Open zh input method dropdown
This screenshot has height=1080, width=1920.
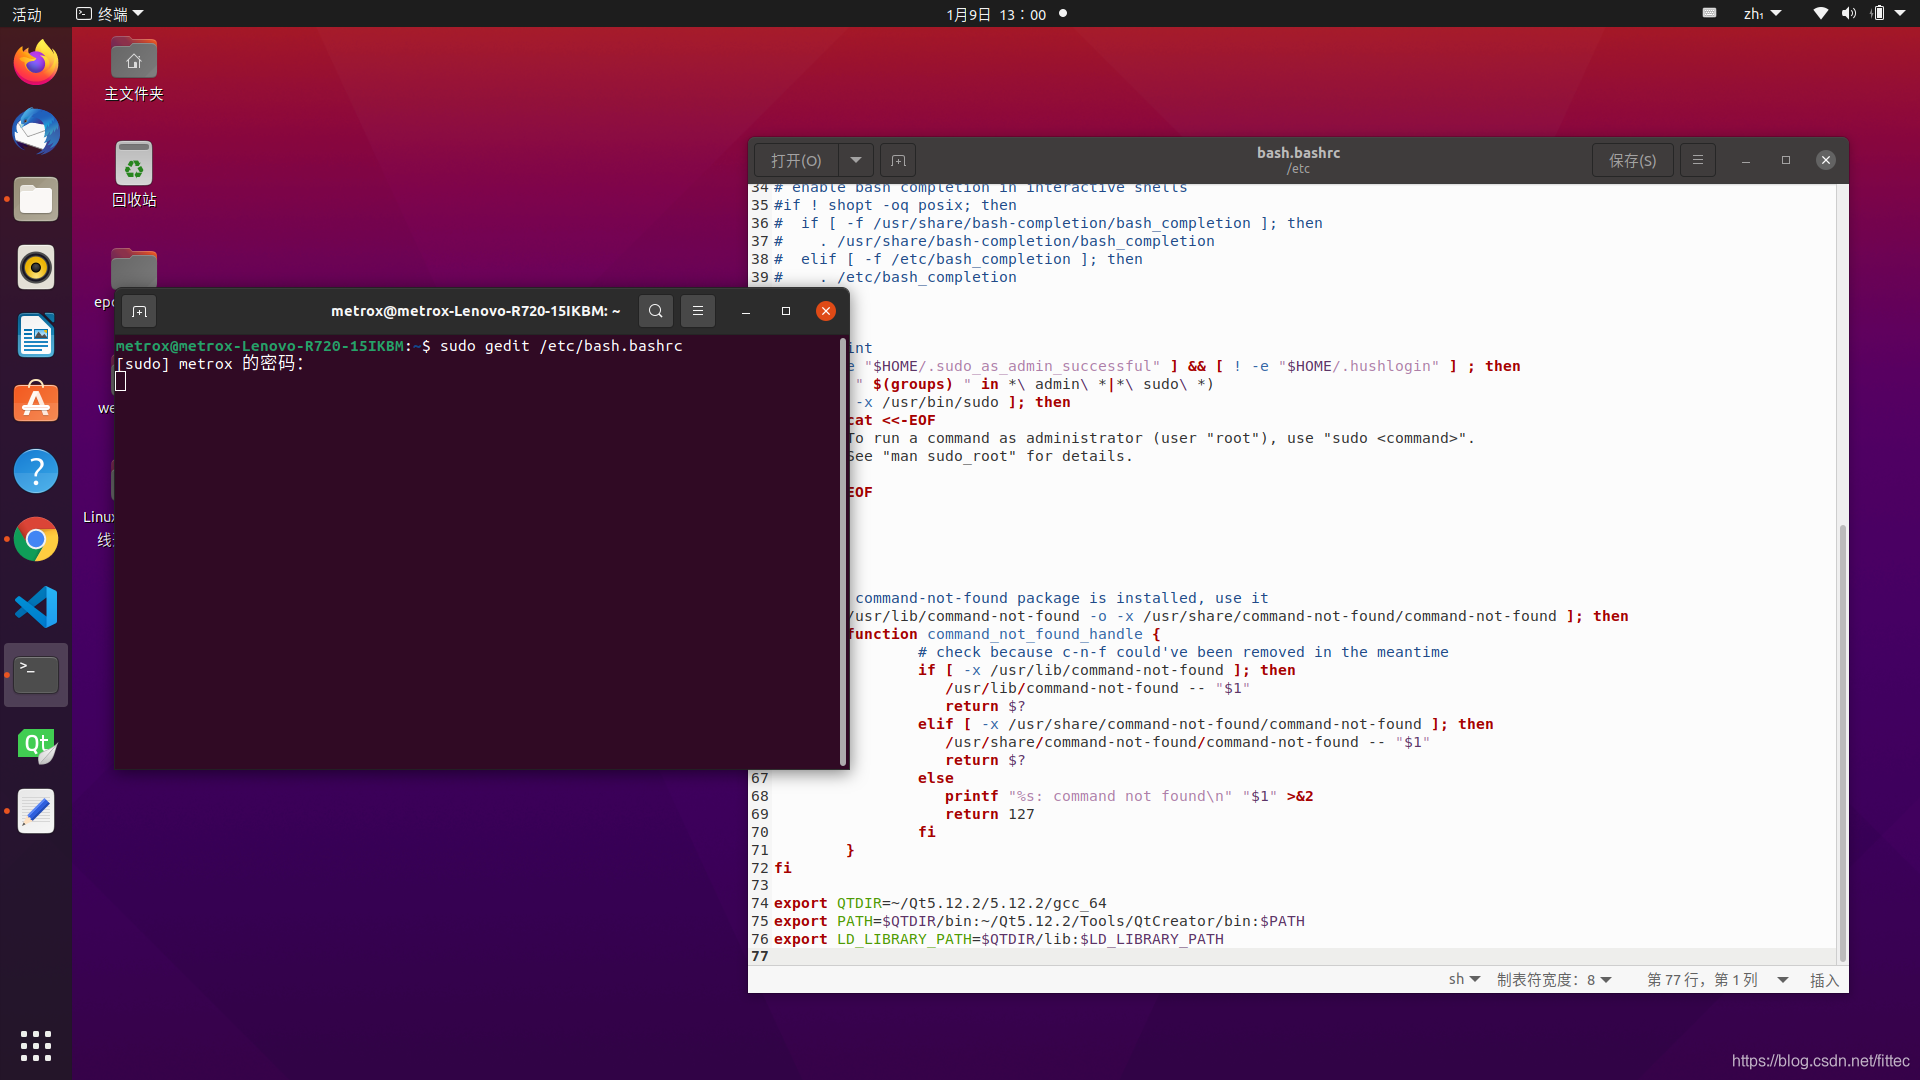pyautogui.click(x=1762, y=14)
